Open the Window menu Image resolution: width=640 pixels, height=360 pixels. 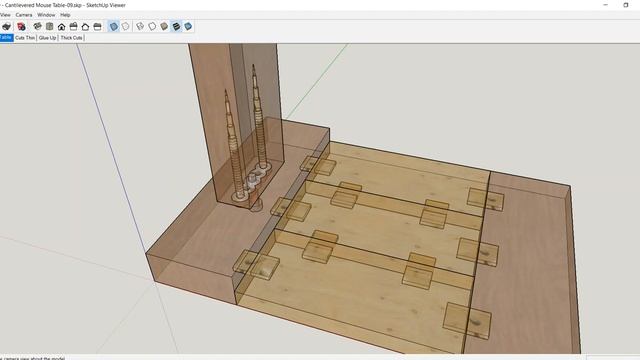coord(46,15)
